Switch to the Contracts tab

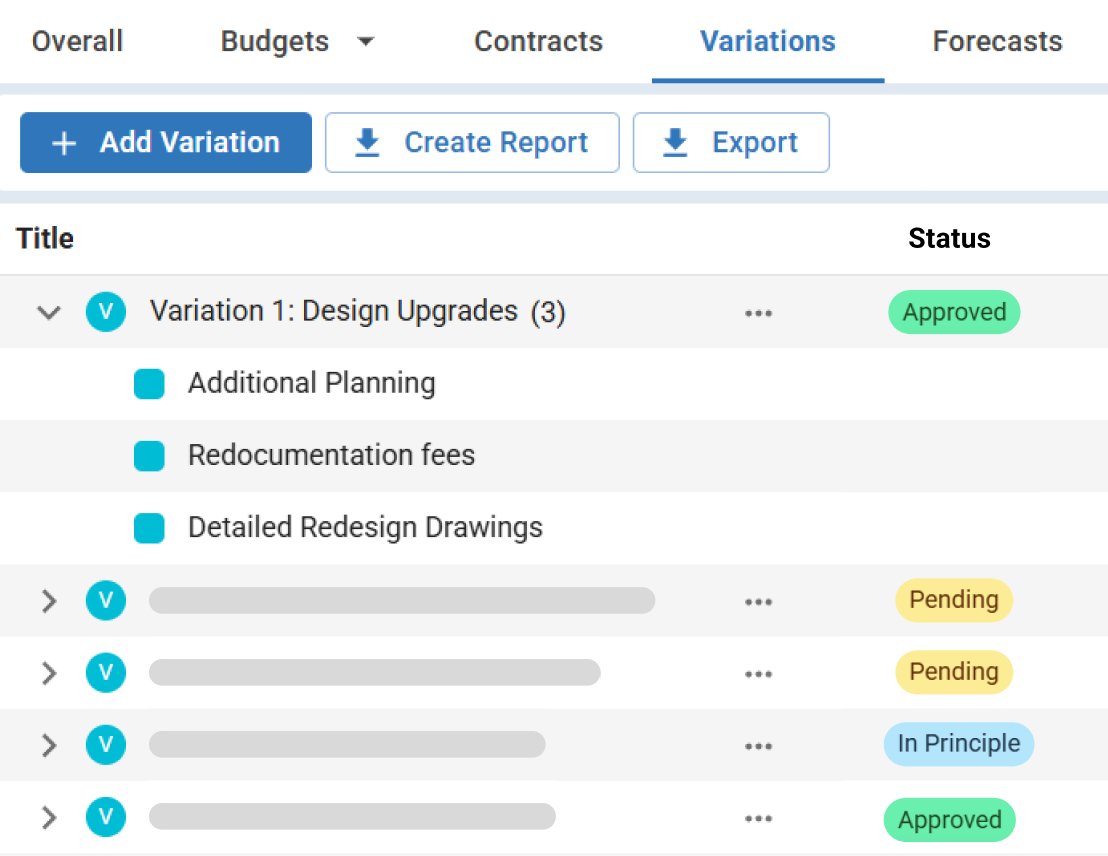[x=538, y=41]
